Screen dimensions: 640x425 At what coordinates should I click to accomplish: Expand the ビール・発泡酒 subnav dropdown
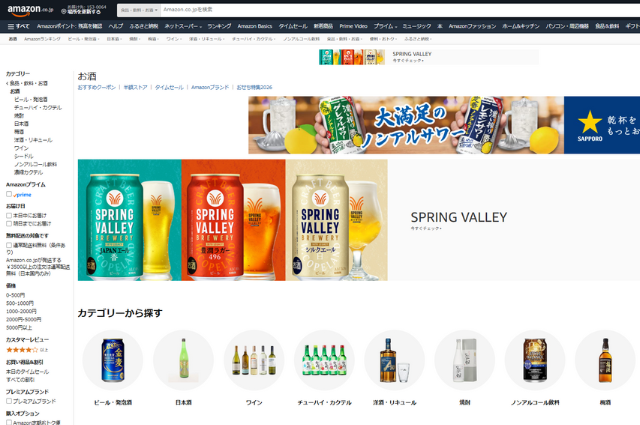tap(84, 39)
